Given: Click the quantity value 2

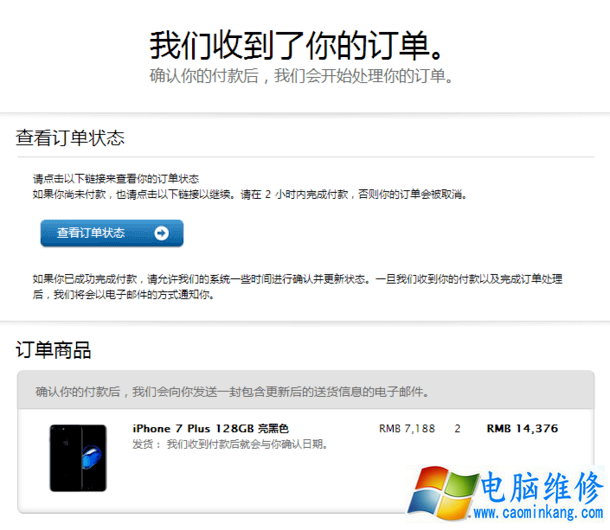Looking at the screenshot, I should [x=458, y=428].
